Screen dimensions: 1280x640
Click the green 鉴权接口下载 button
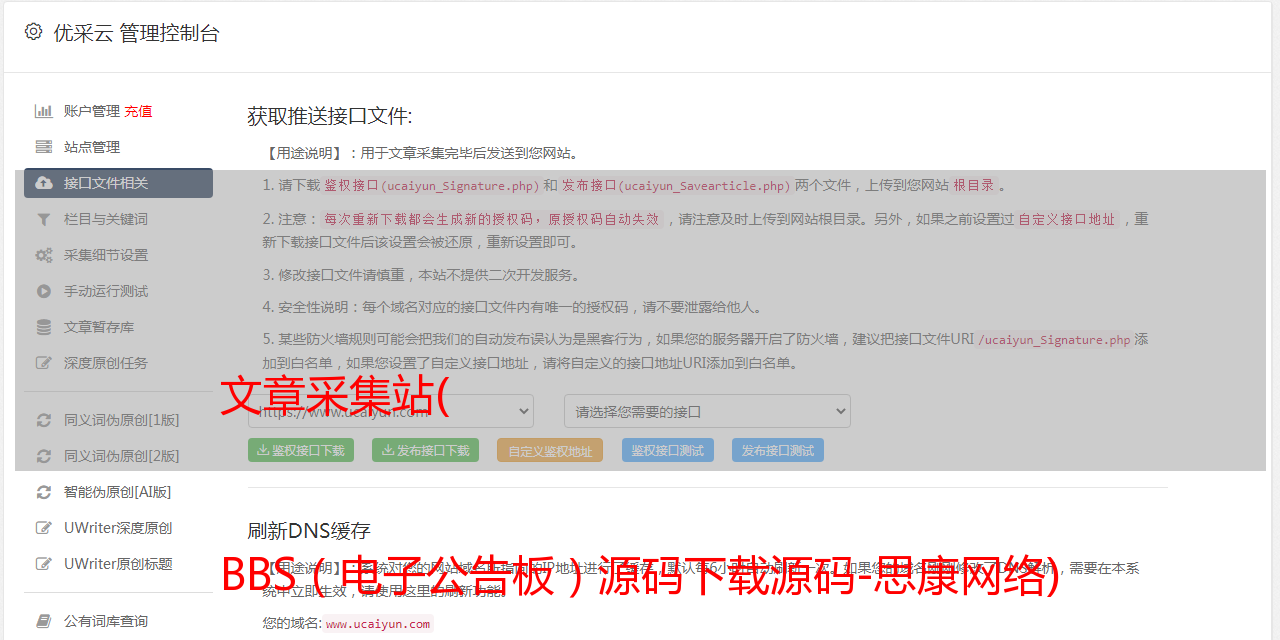click(301, 450)
